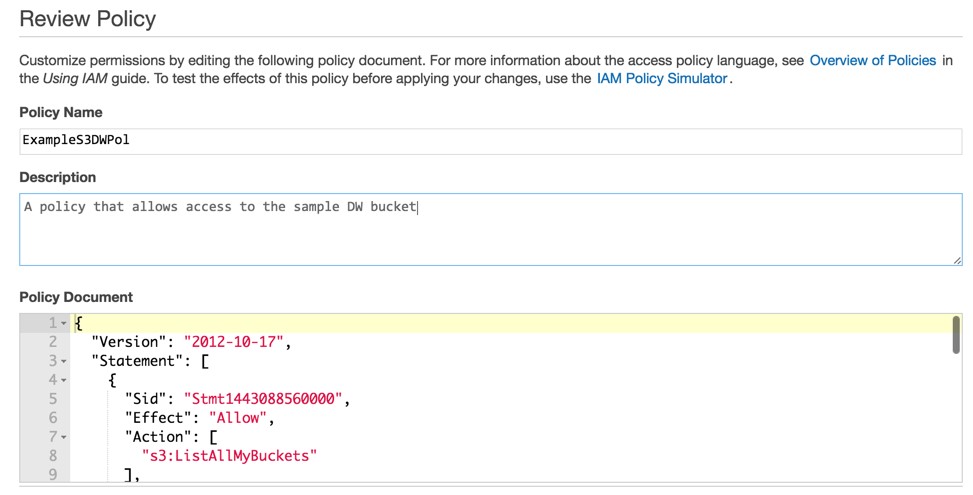Click the "s3:ListAllMyBuckets" action string
The image size is (973, 495).
229,456
